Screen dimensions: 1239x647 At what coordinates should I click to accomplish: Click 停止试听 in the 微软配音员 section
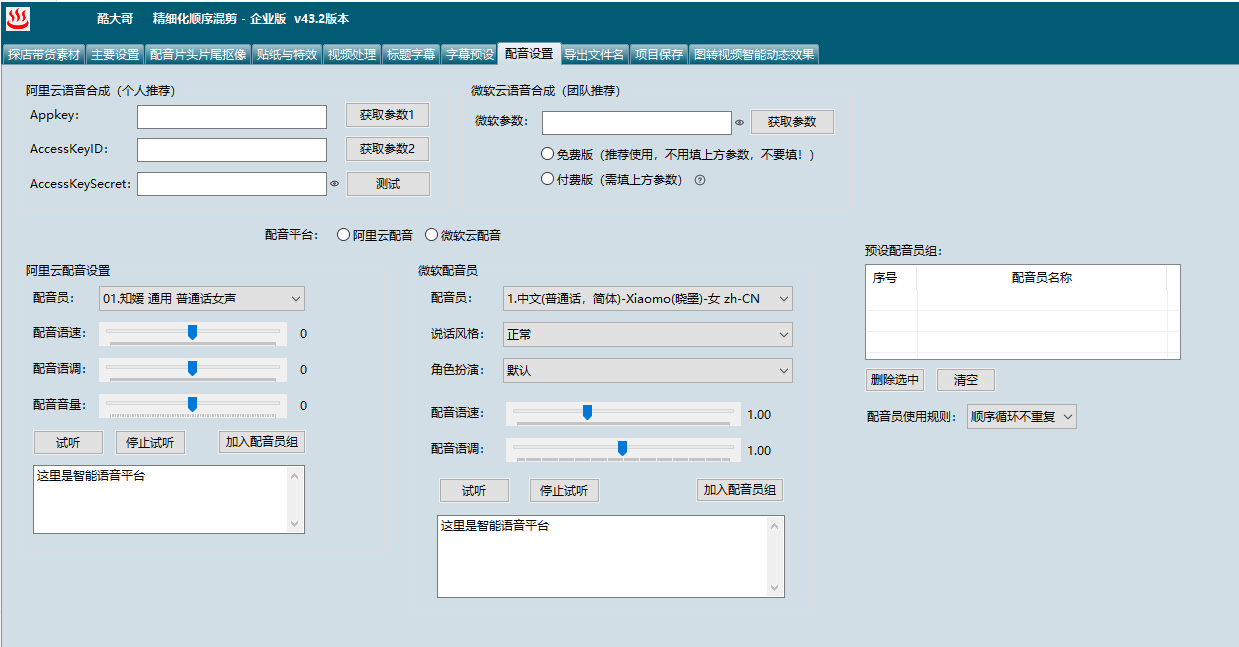point(564,490)
